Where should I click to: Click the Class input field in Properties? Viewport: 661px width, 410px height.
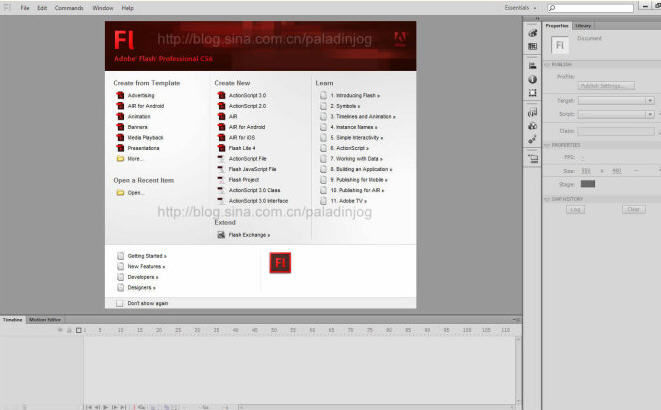coord(615,131)
